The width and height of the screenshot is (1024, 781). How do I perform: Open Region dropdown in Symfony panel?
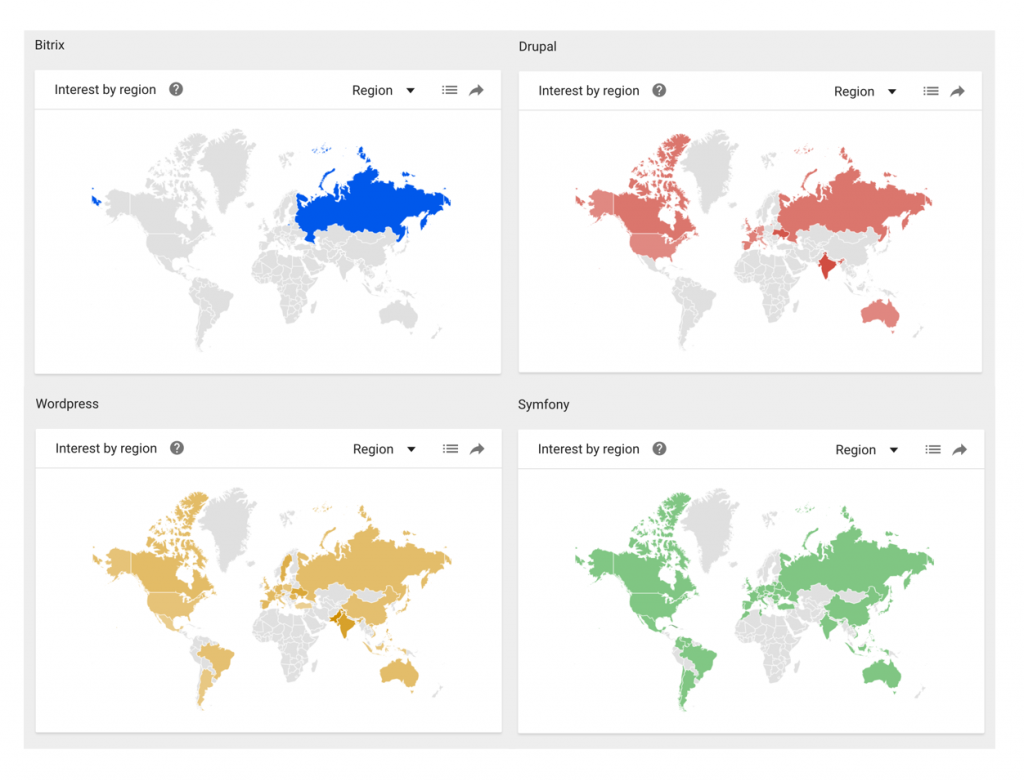867,450
